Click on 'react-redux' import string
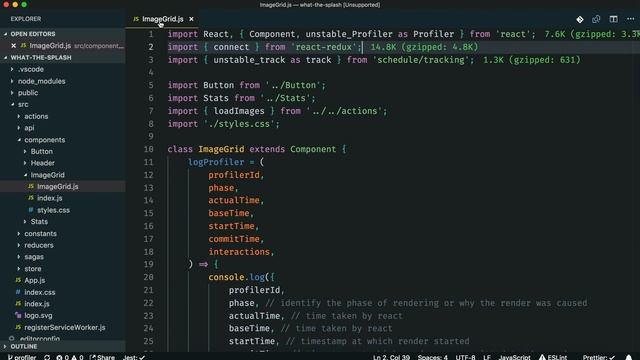Viewport: 640px width, 360px height. pos(324,47)
